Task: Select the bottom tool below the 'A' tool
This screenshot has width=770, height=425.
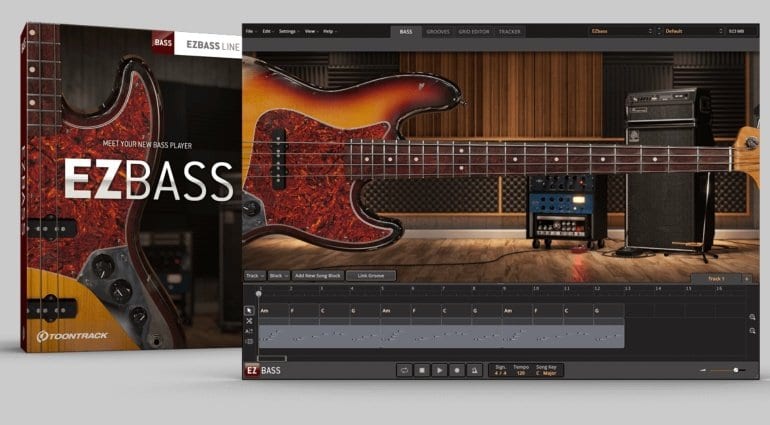Action: tap(249, 341)
